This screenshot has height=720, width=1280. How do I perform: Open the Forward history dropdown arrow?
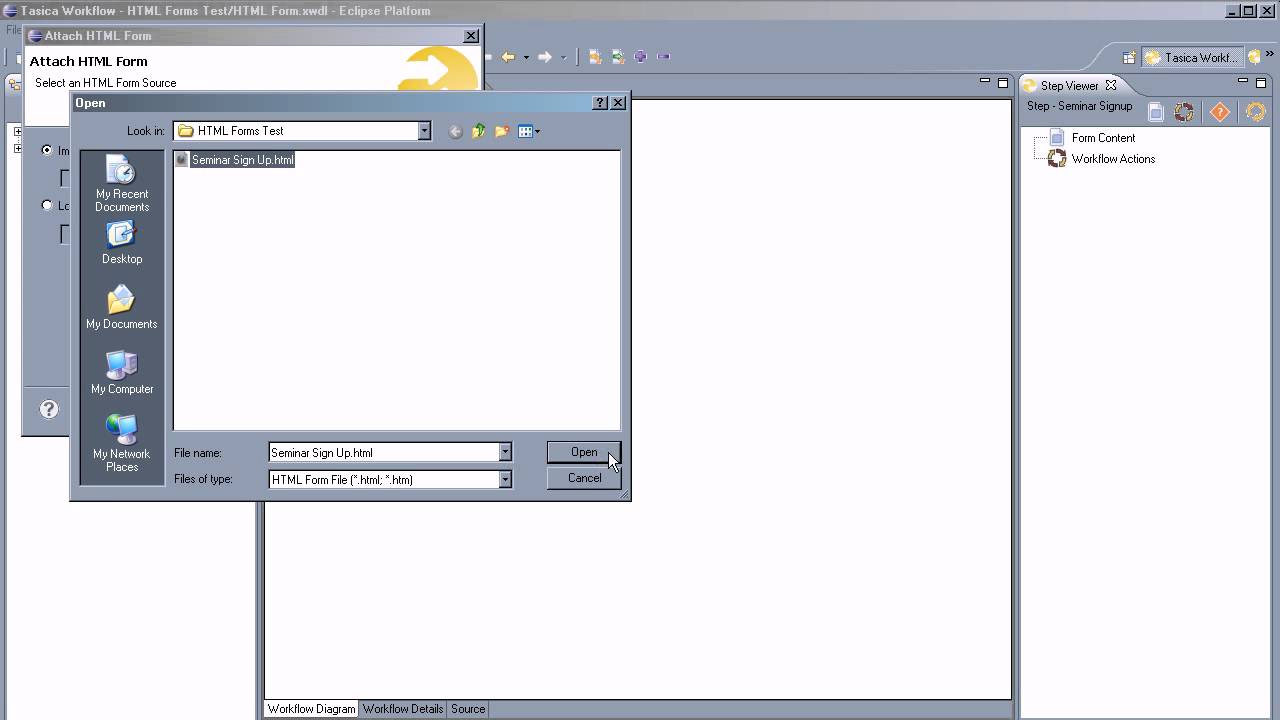pyautogui.click(x=563, y=57)
